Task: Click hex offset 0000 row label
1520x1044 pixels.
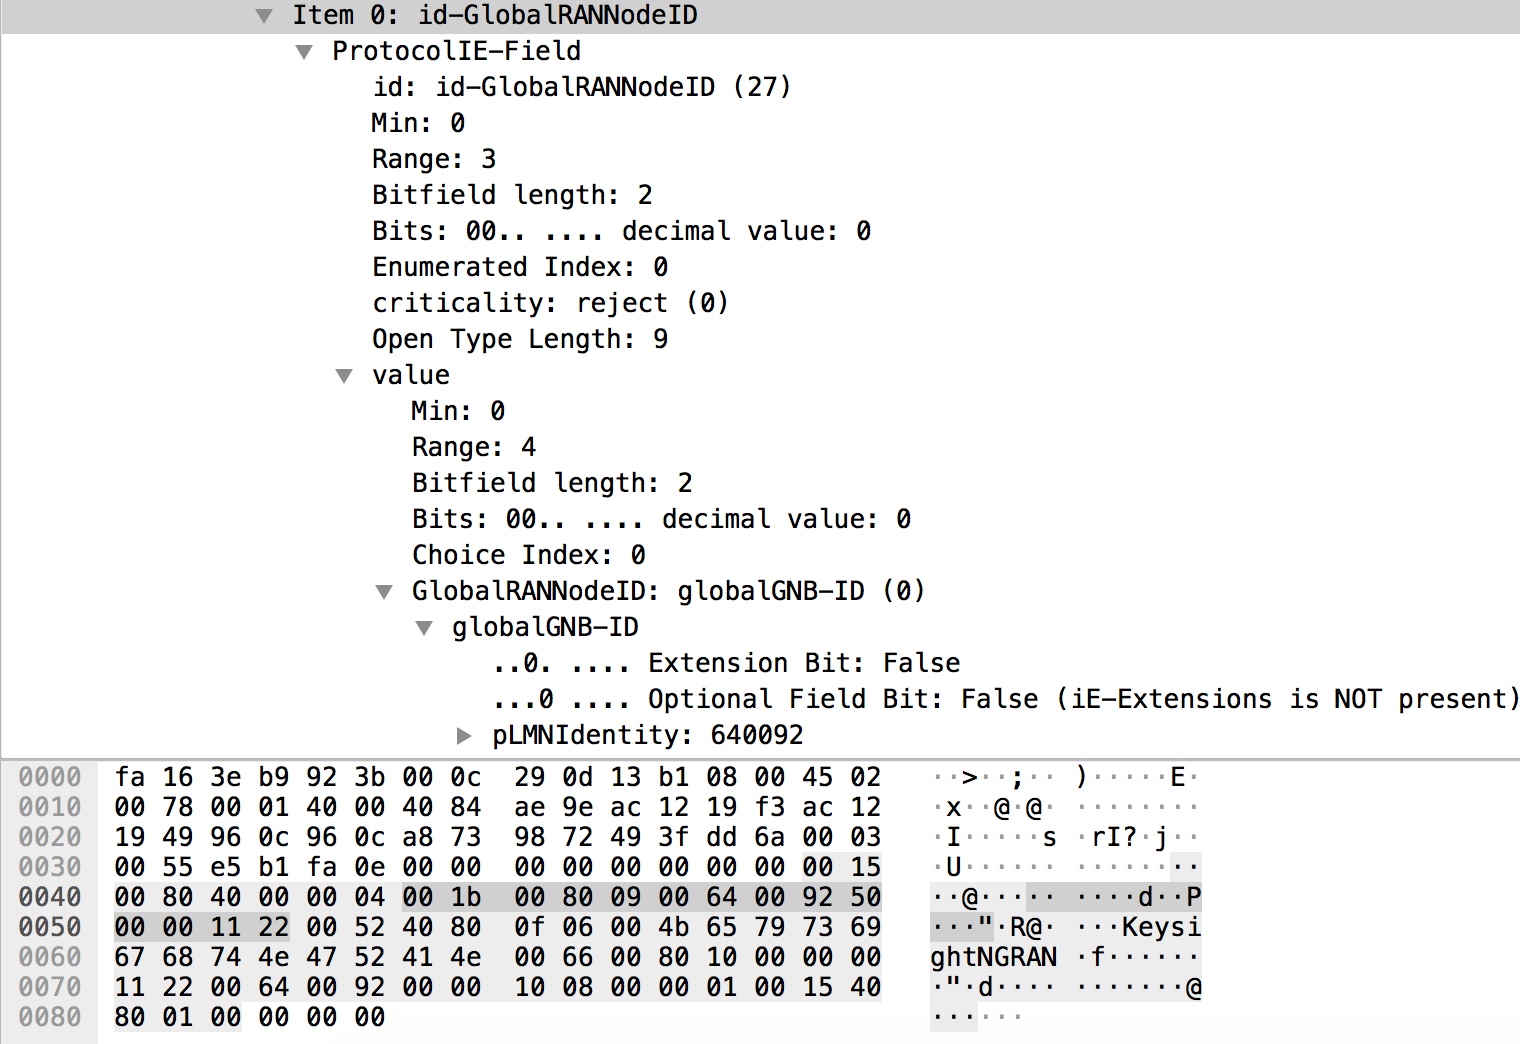Action: [50, 777]
